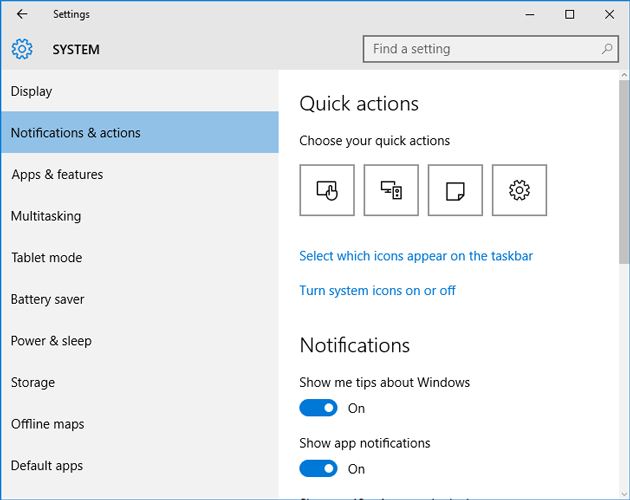Viewport: 630px width, 500px height.
Task: Click the SYSTEM gear icon in the header
Action: coord(22,49)
